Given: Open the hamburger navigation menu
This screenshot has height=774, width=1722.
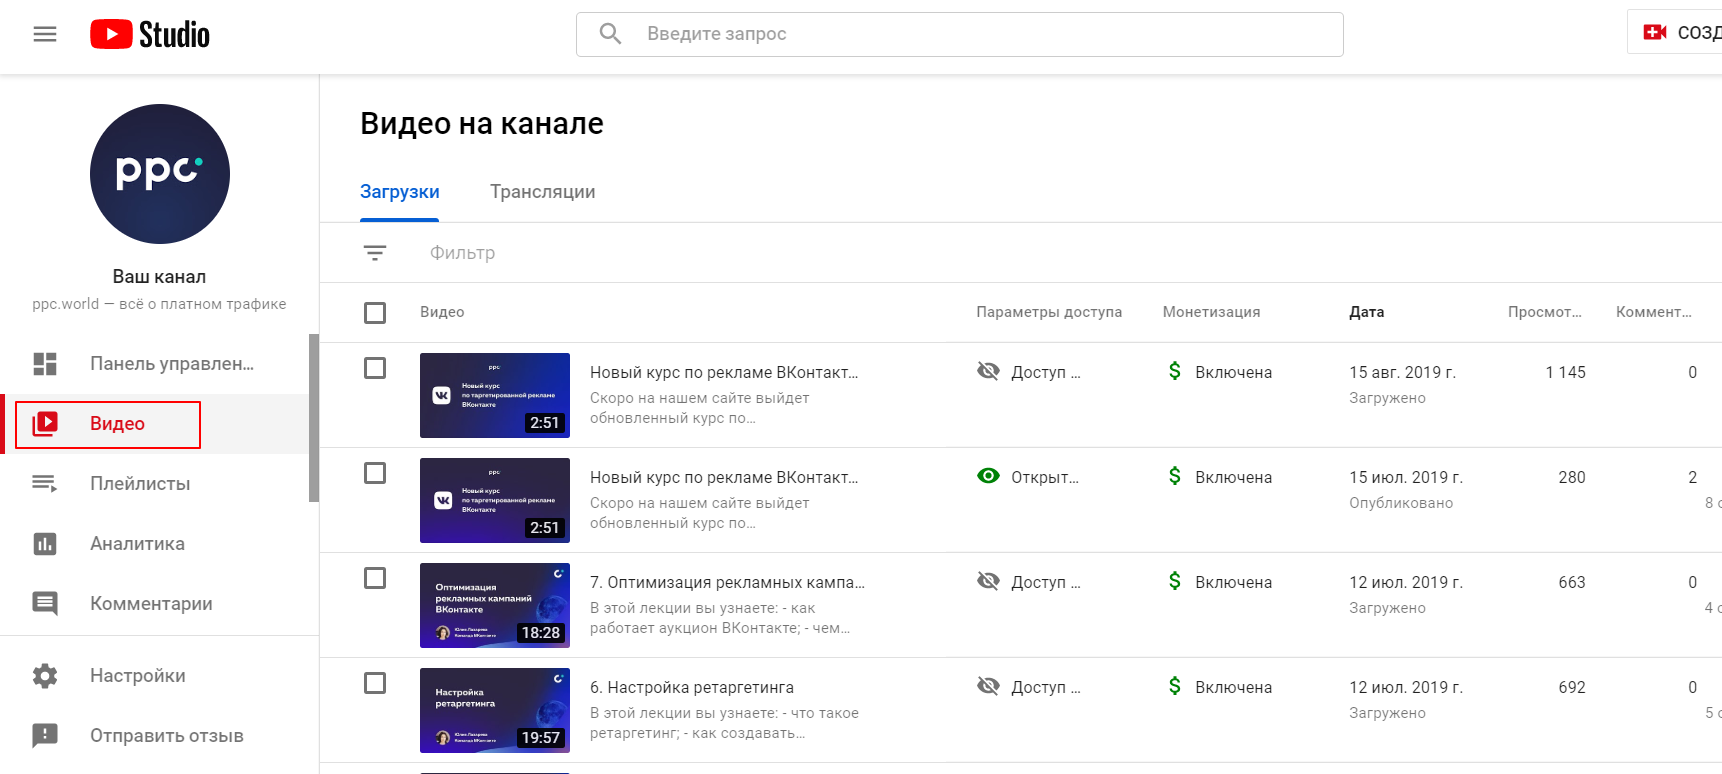Looking at the screenshot, I should [45, 35].
